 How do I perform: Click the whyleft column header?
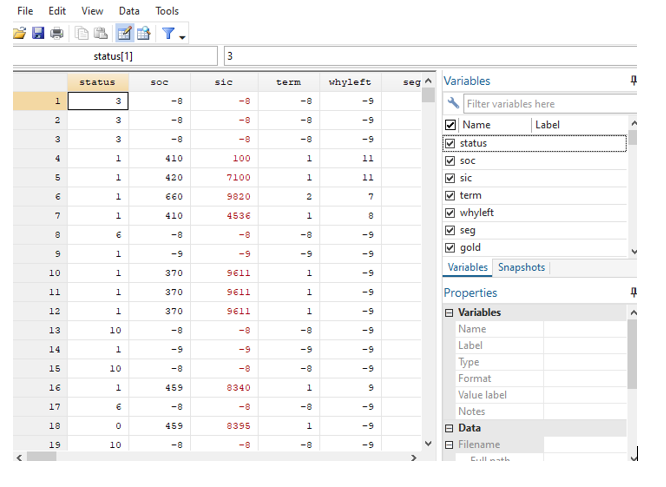tap(350, 82)
